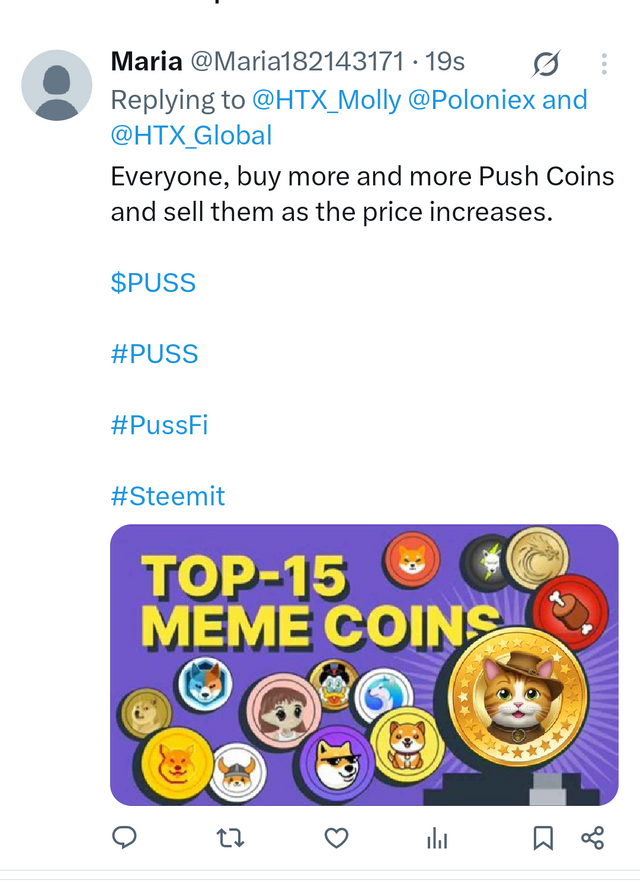Click the reply speech bubble icon
640x885 pixels.
[124, 837]
